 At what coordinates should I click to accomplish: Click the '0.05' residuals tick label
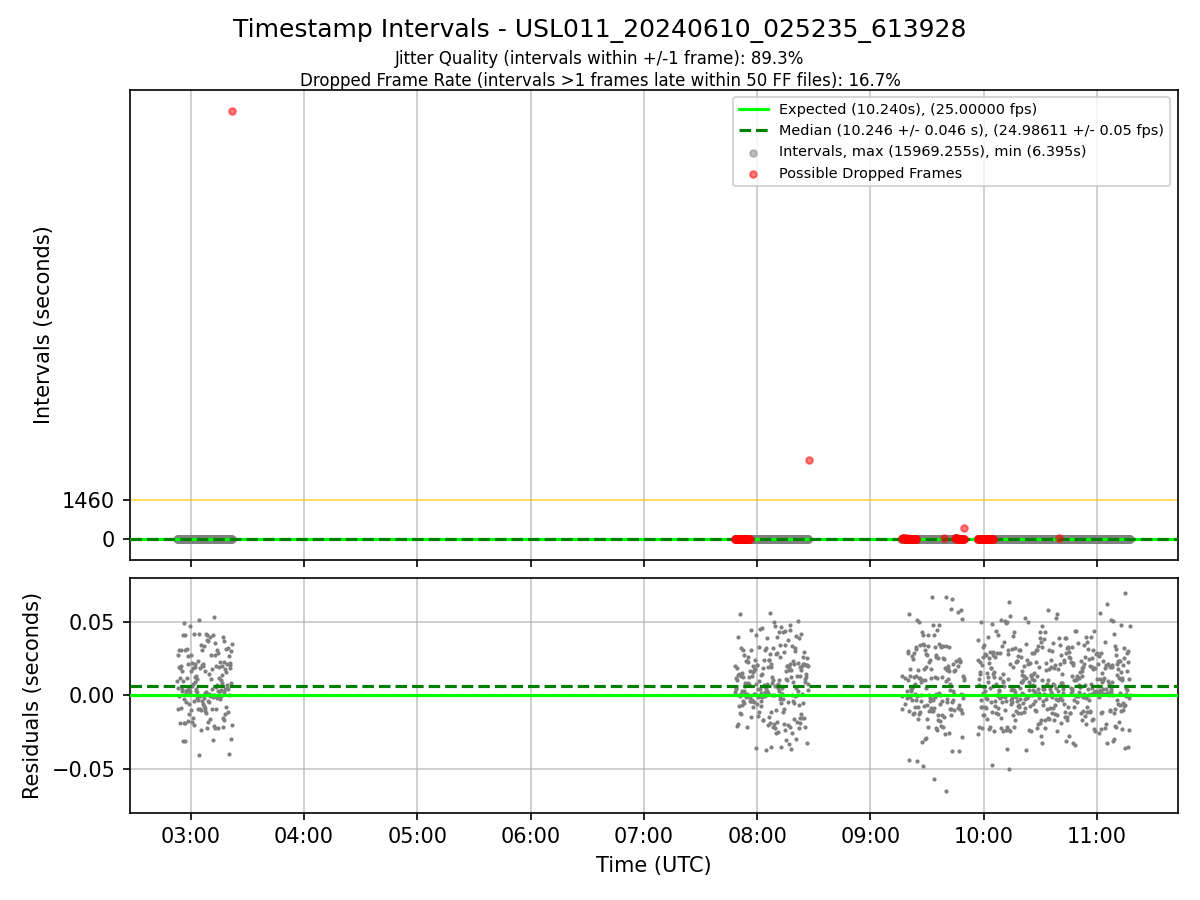92,622
